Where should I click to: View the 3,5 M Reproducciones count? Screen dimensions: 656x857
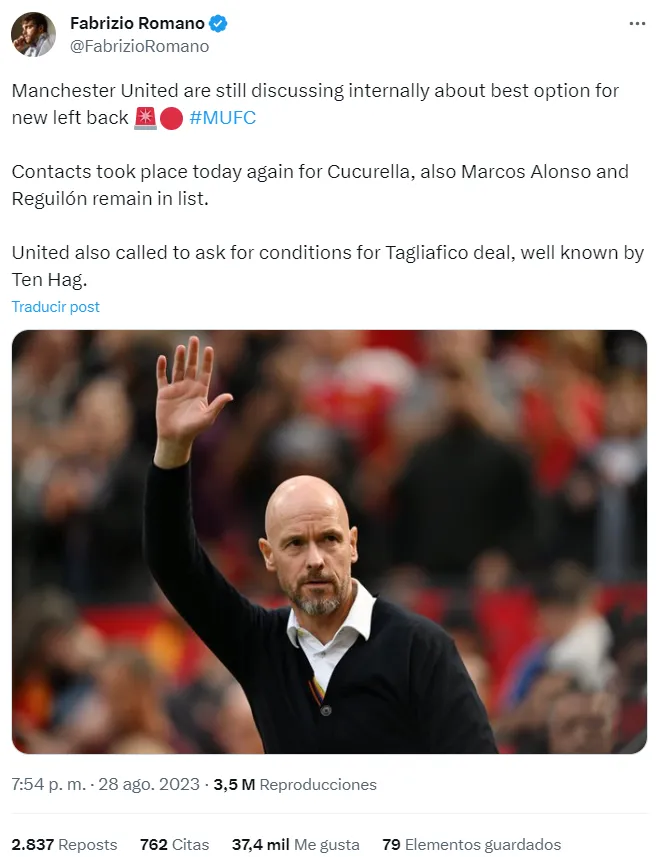coord(295,784)
